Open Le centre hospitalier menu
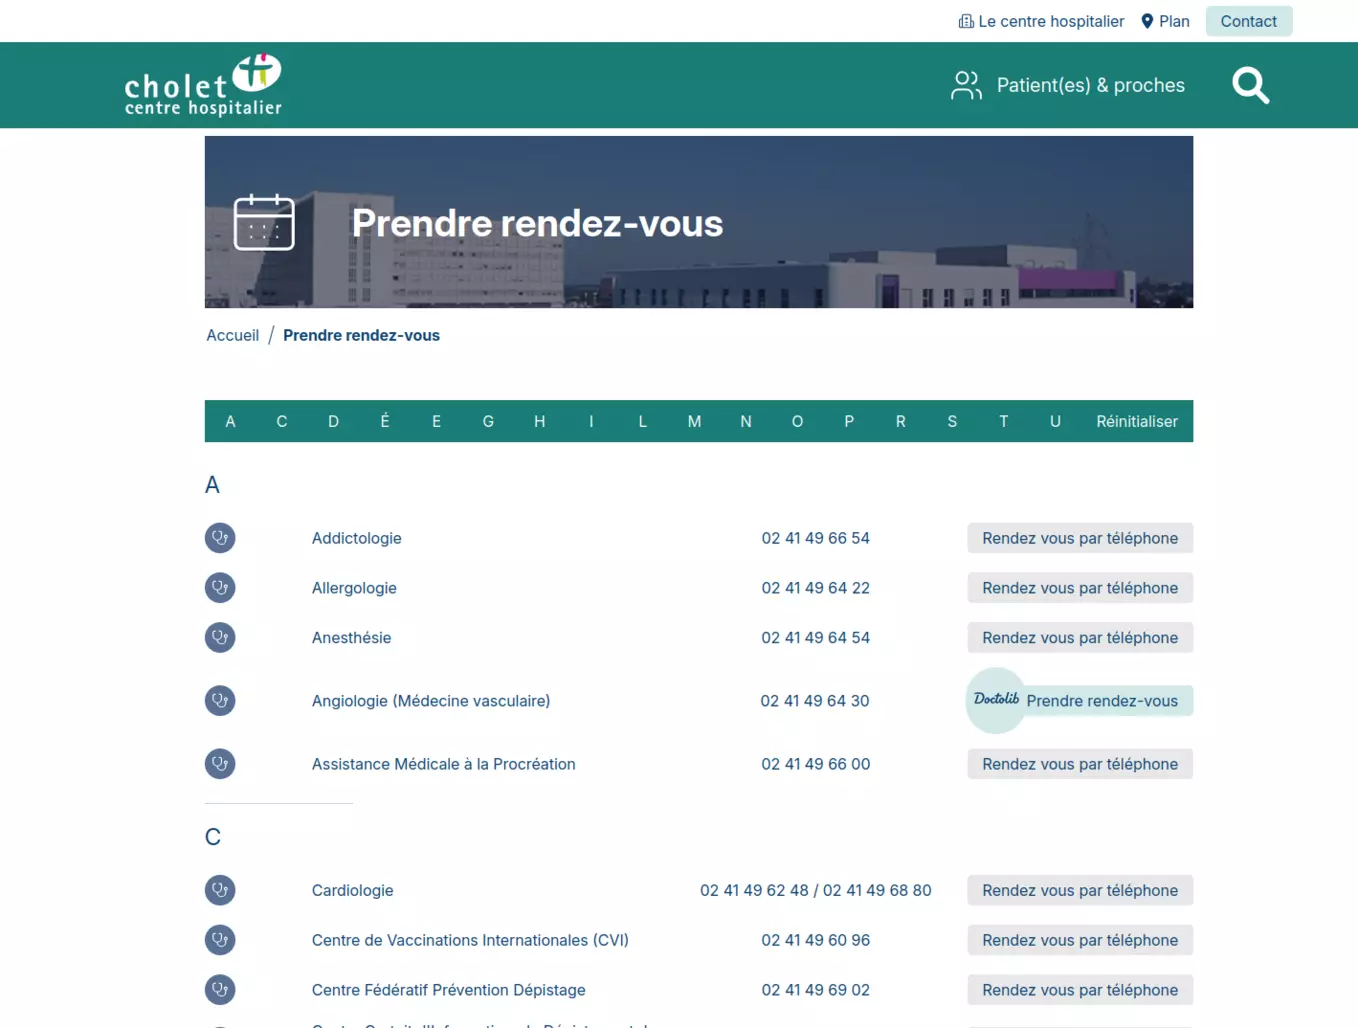The width and height of the screenshot is (1358, 1028). pos(1041,21)
